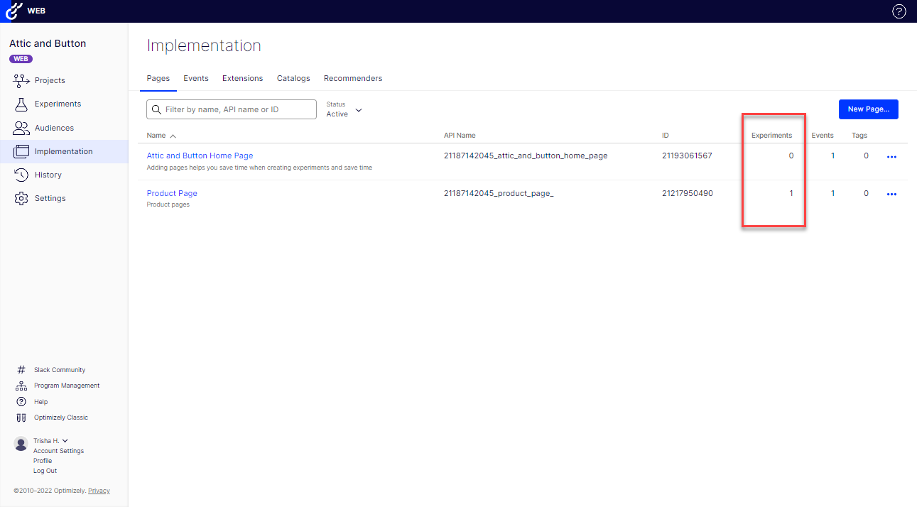Open the Program Management icon

point(21,386)
